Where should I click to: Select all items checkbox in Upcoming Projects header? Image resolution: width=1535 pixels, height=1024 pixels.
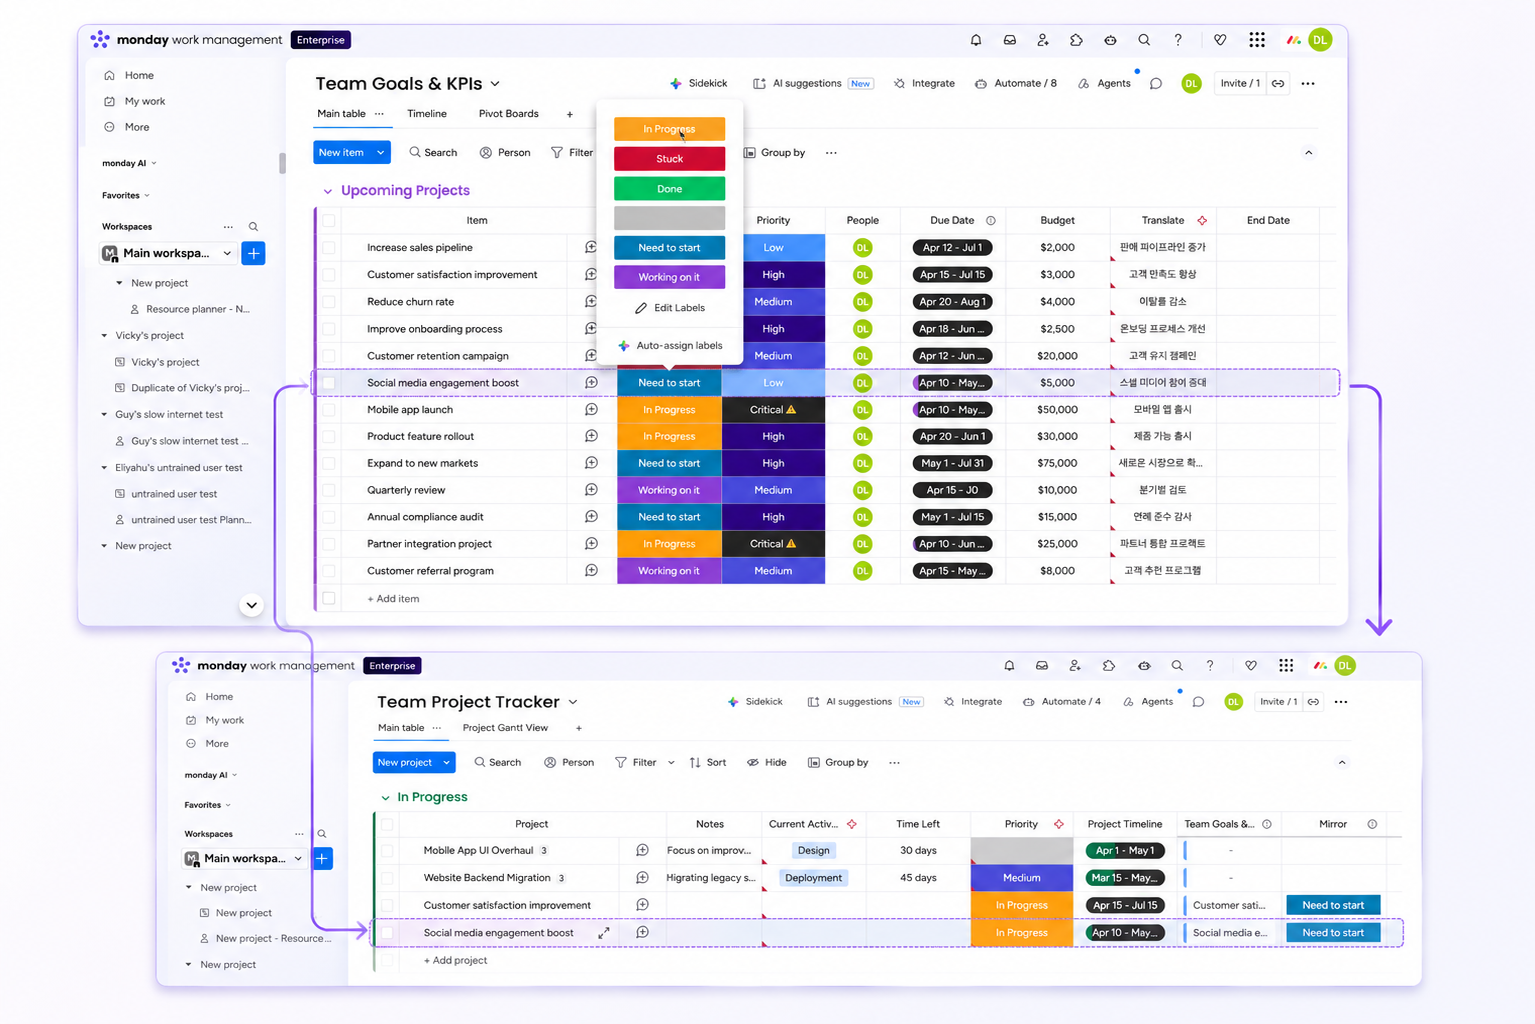pos(329,220)
